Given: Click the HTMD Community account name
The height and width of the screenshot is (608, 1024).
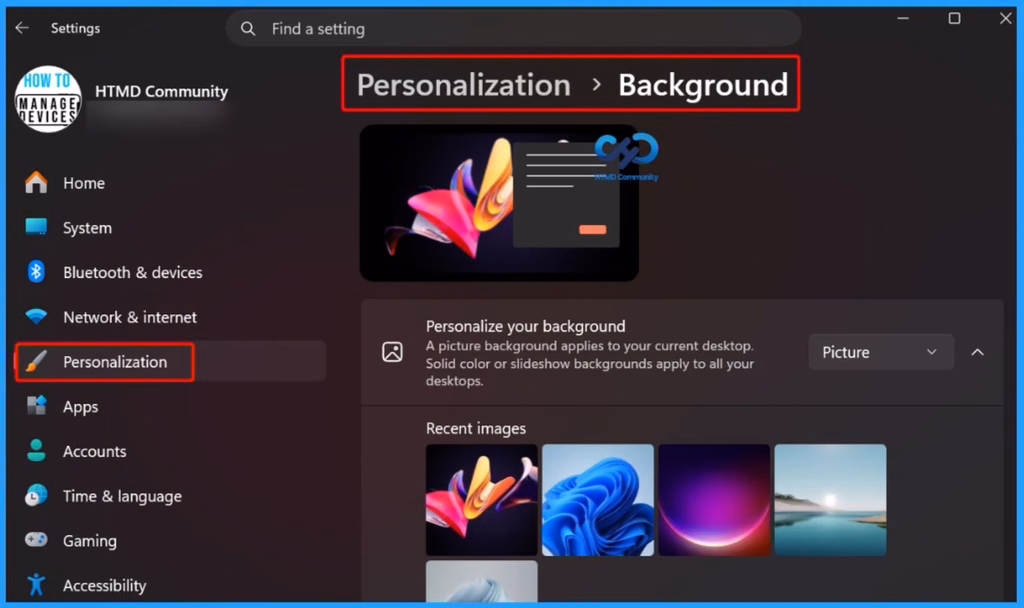Looking at the screenshot, I should tap(161, 91).
